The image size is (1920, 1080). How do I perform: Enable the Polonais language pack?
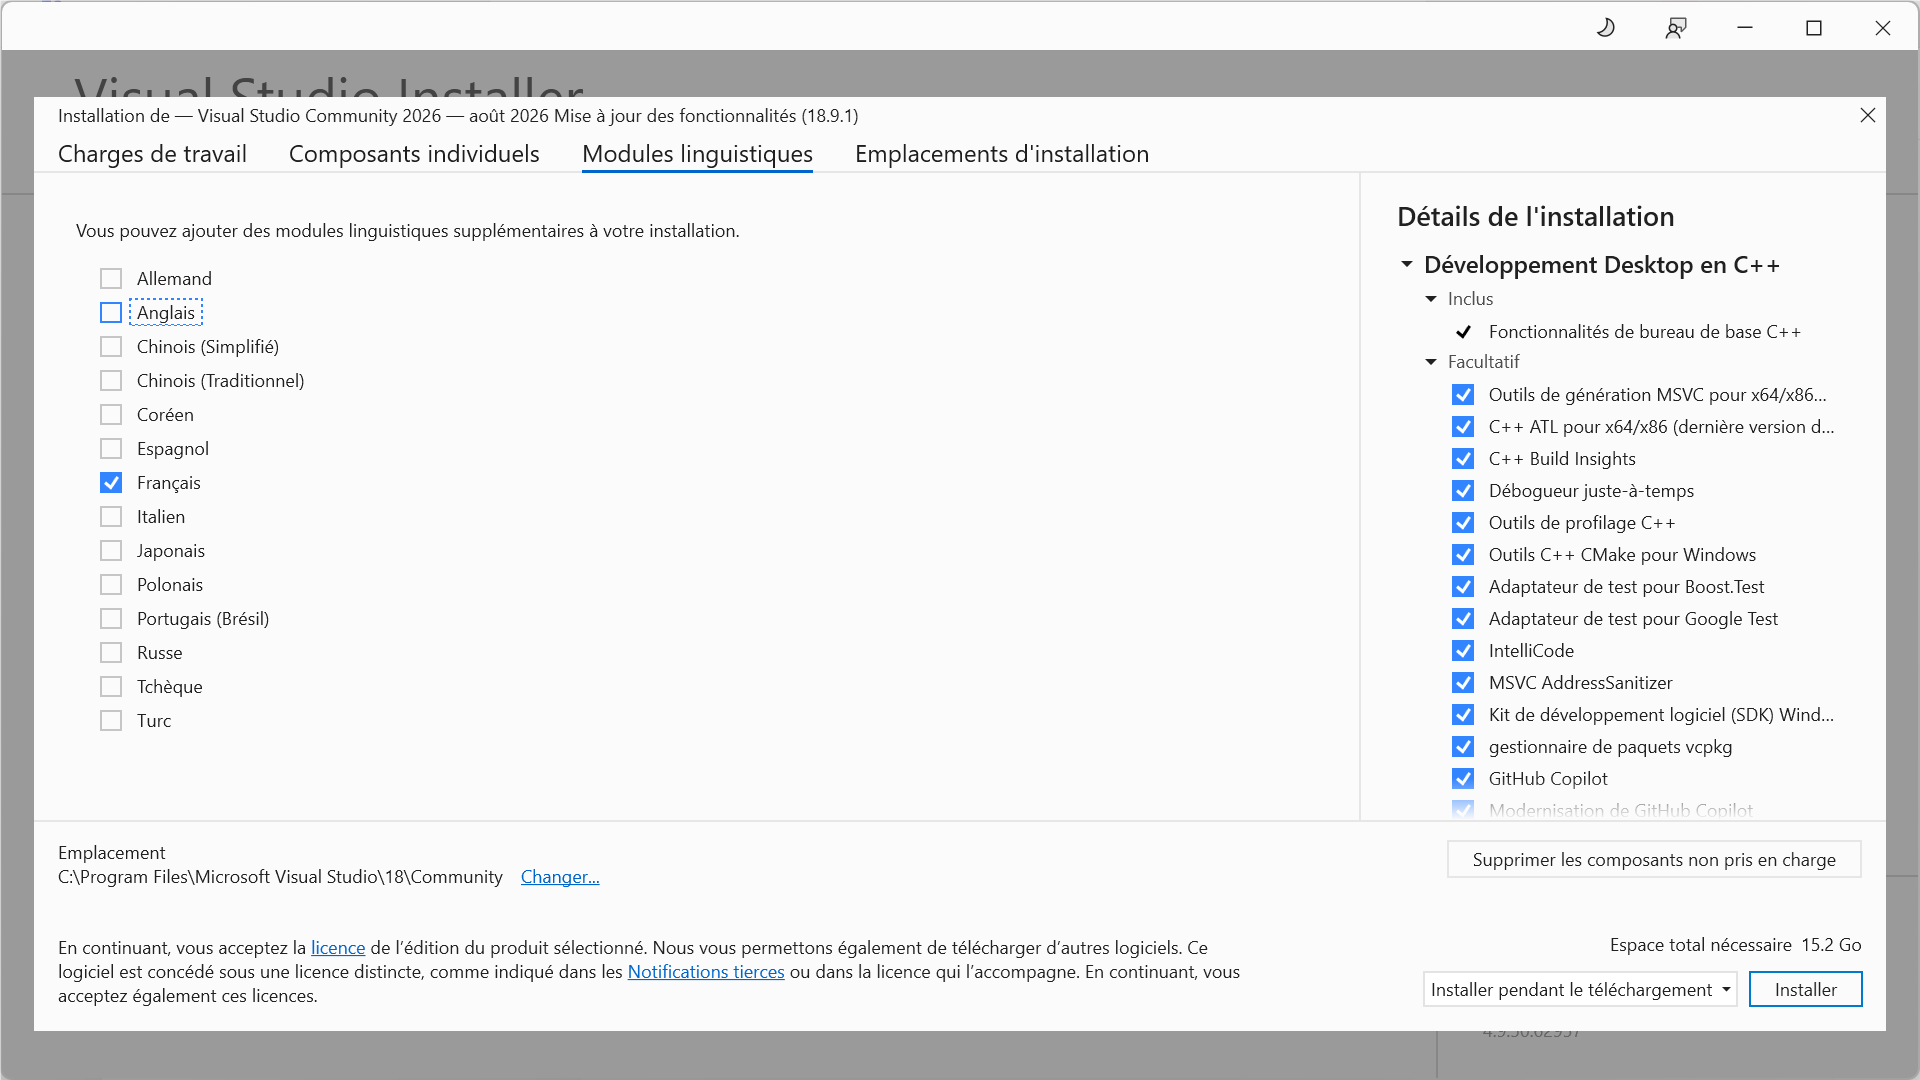tap(111, 585)
